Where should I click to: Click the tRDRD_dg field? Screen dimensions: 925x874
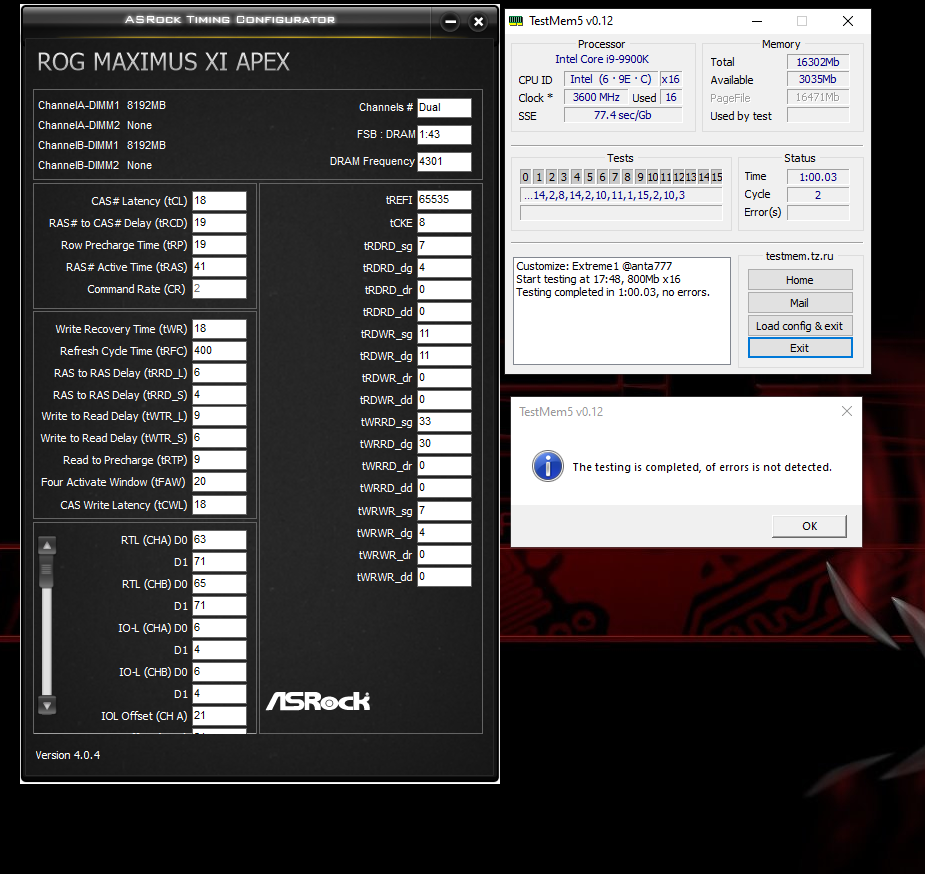pyautogui.click(x=444, y=268)
